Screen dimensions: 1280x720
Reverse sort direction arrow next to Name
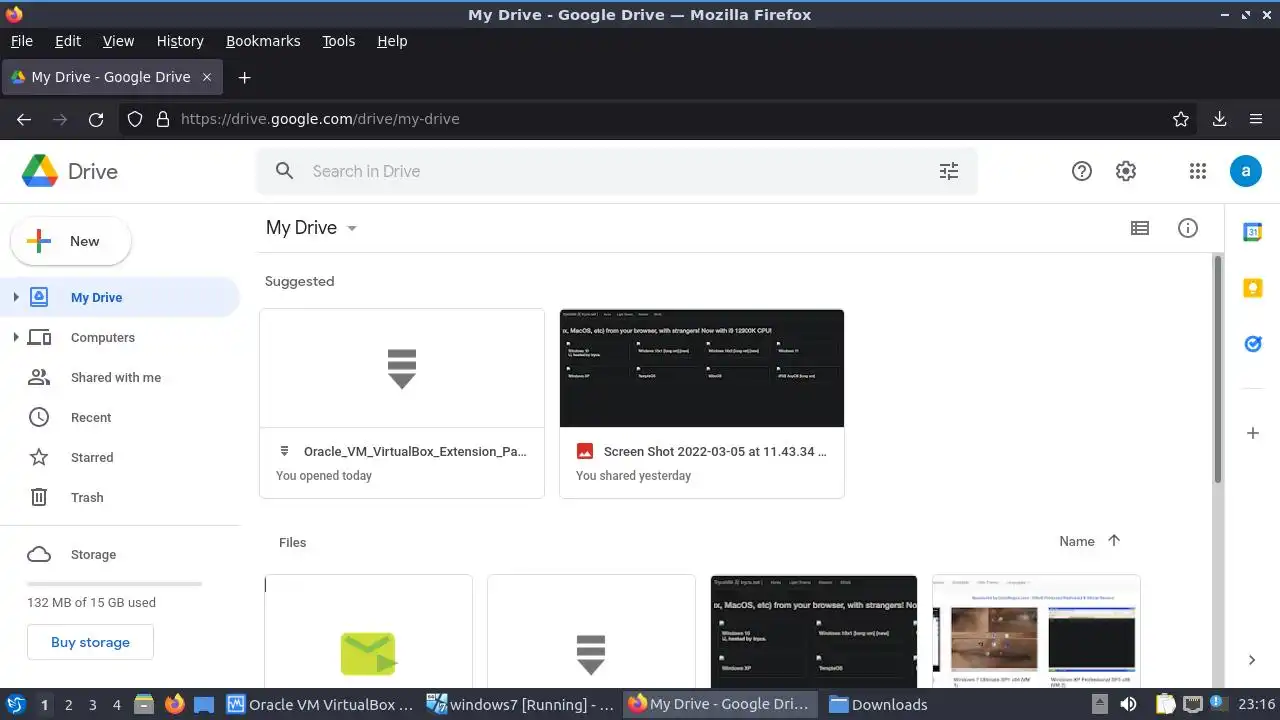(1114, 541)
